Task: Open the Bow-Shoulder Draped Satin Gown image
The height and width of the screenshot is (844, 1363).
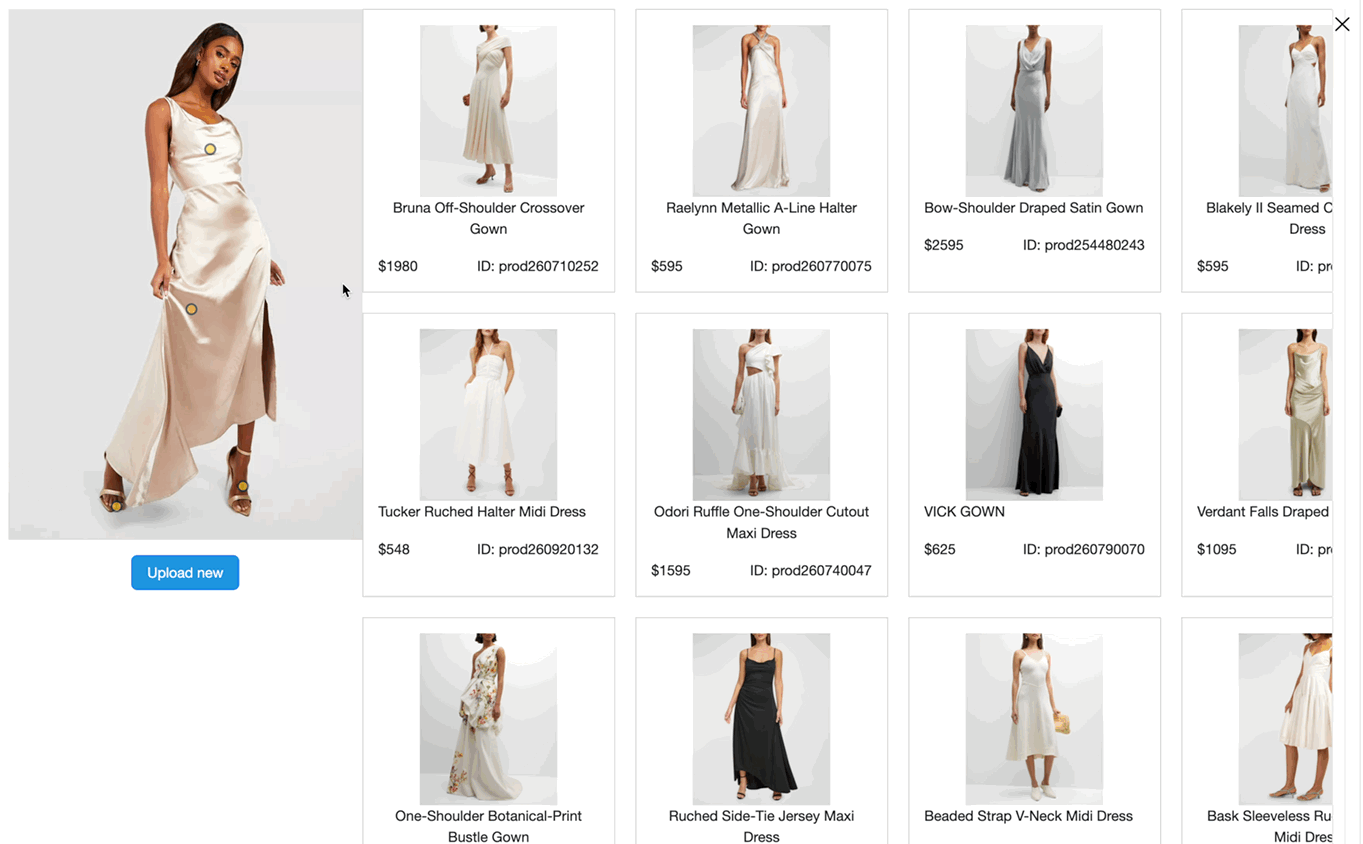Action: click(1034, 110)
